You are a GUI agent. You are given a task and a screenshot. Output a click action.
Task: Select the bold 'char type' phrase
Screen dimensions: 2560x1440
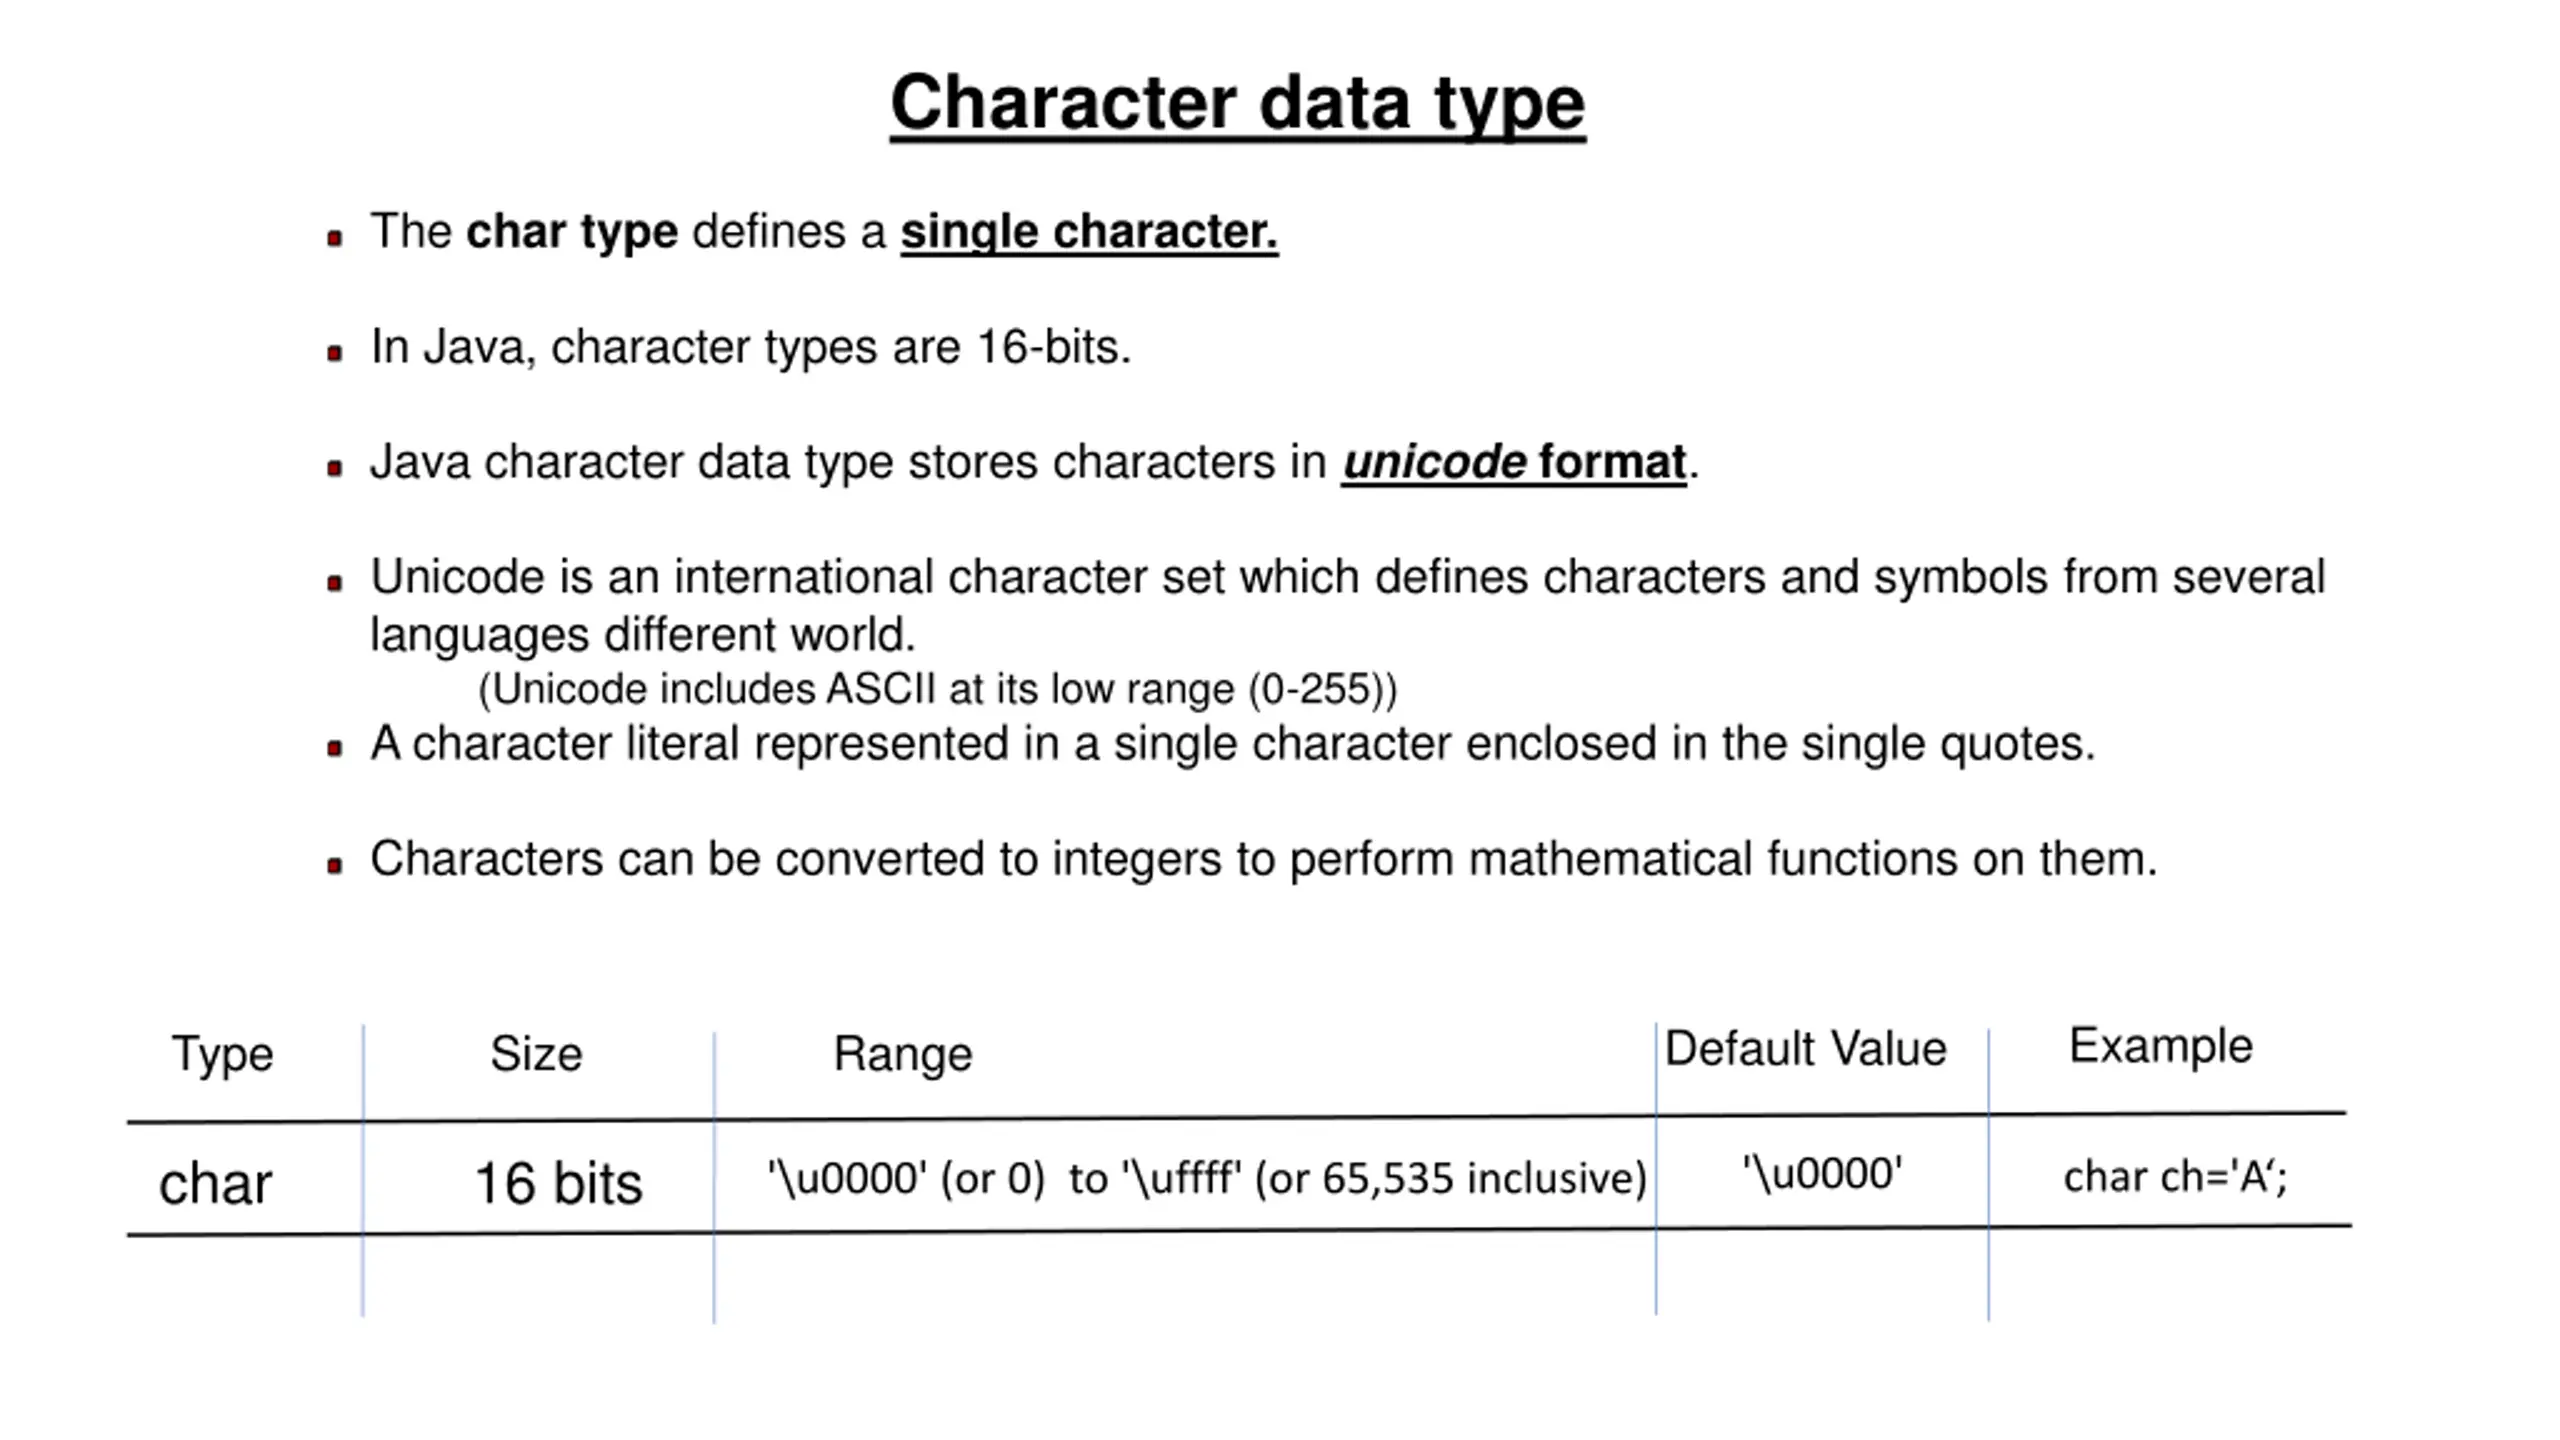pos(572,233)
